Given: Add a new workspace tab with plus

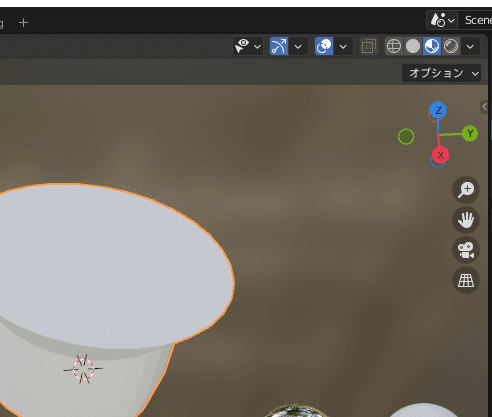Looking at the screenshot, I should [x=23, y=23].
